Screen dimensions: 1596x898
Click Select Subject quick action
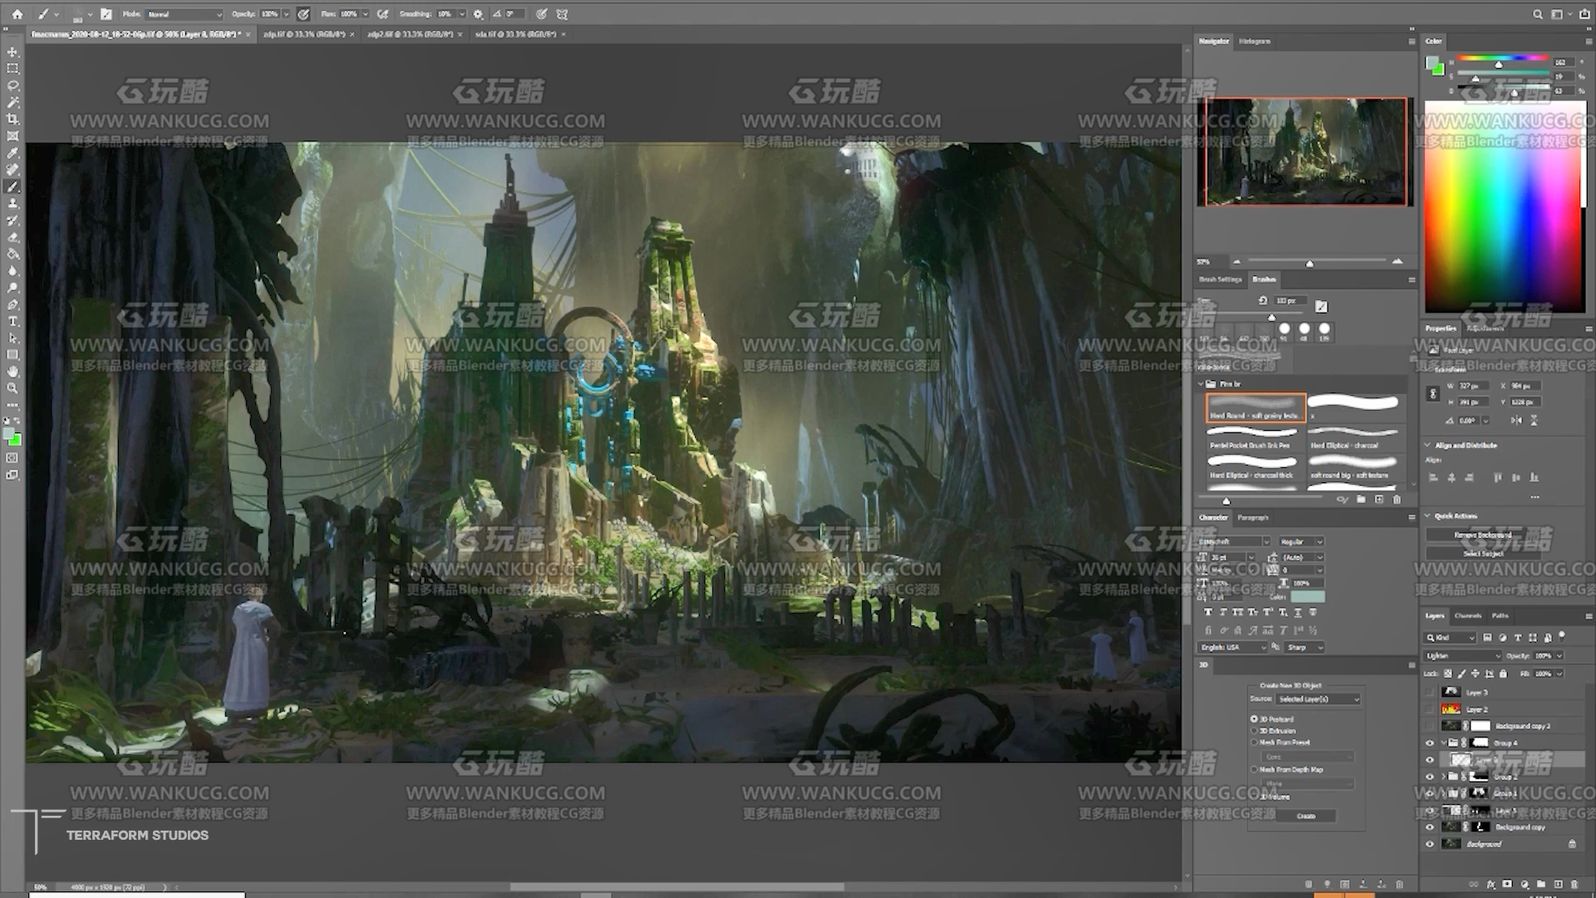(1483, 553)
